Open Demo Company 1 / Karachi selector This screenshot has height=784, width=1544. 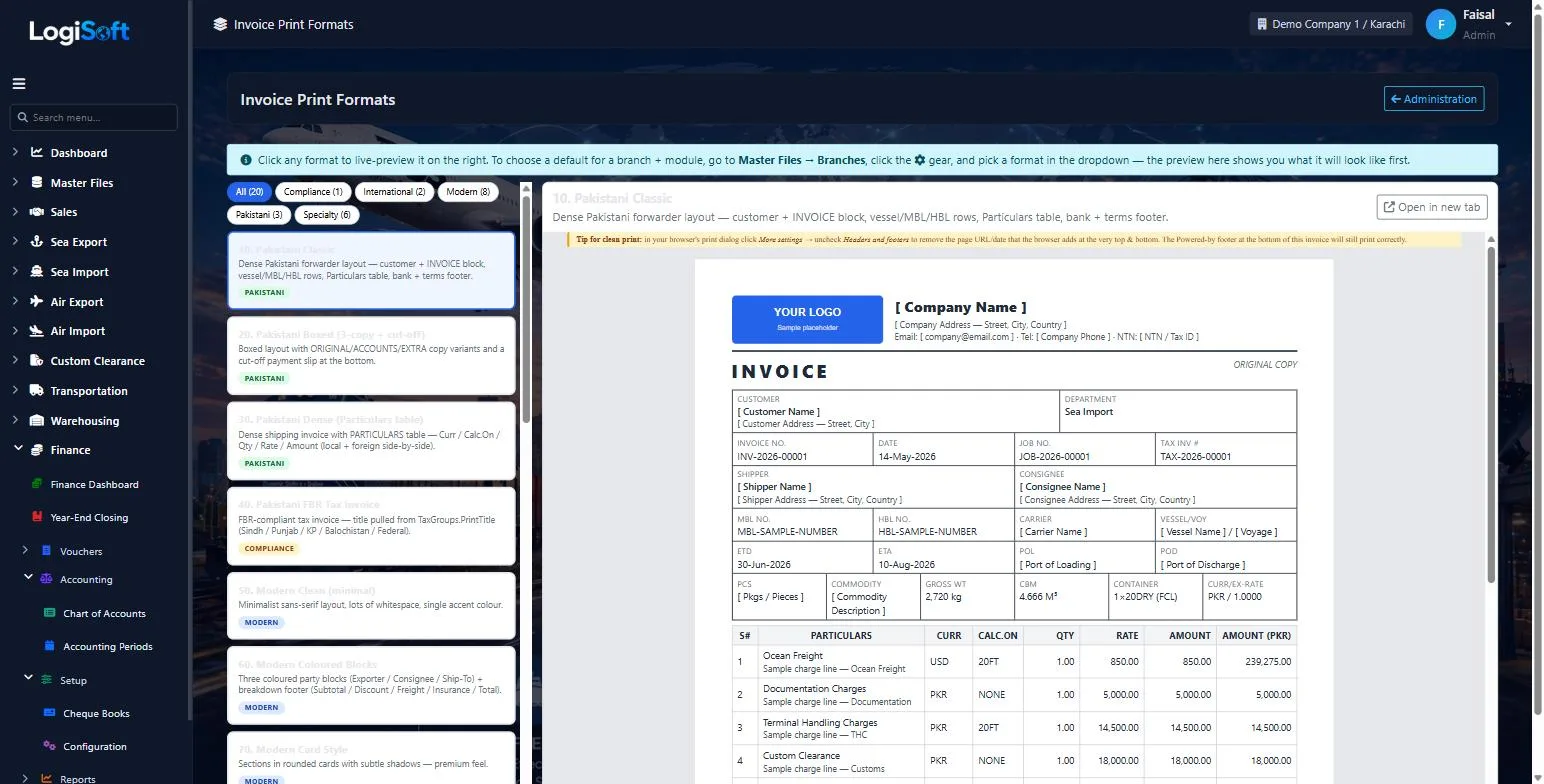pos(1331,24)
